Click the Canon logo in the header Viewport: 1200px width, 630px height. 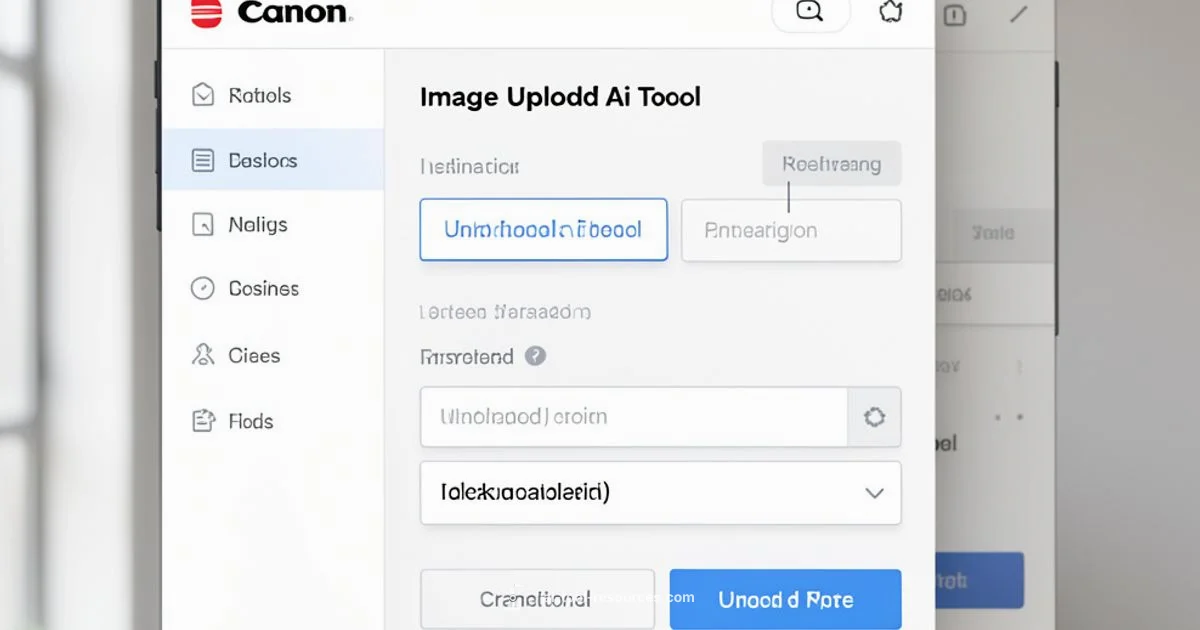(270, 13)
